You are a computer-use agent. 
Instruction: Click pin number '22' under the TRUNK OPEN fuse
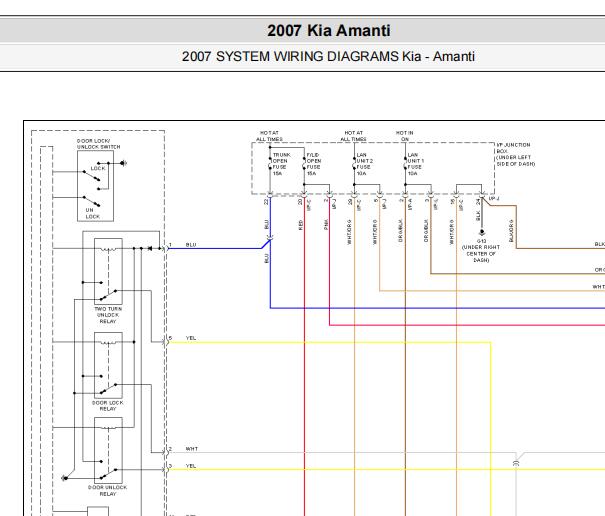[x=266, y=201]
